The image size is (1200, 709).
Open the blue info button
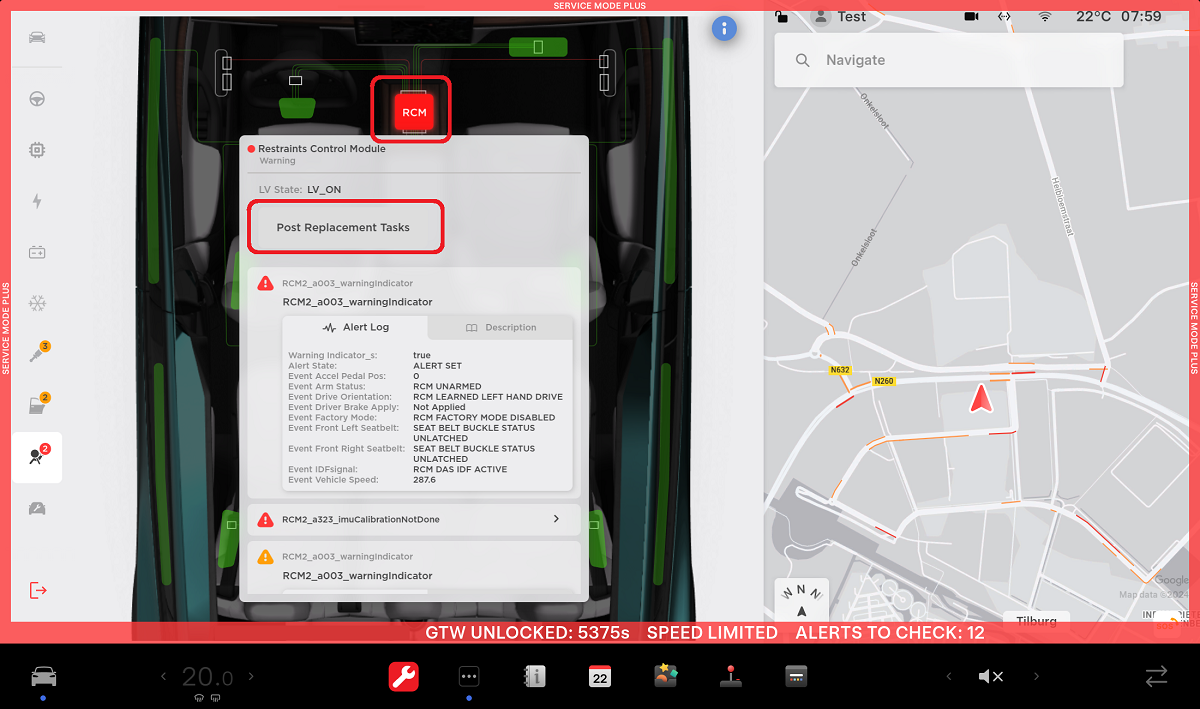tap(724, 29)
